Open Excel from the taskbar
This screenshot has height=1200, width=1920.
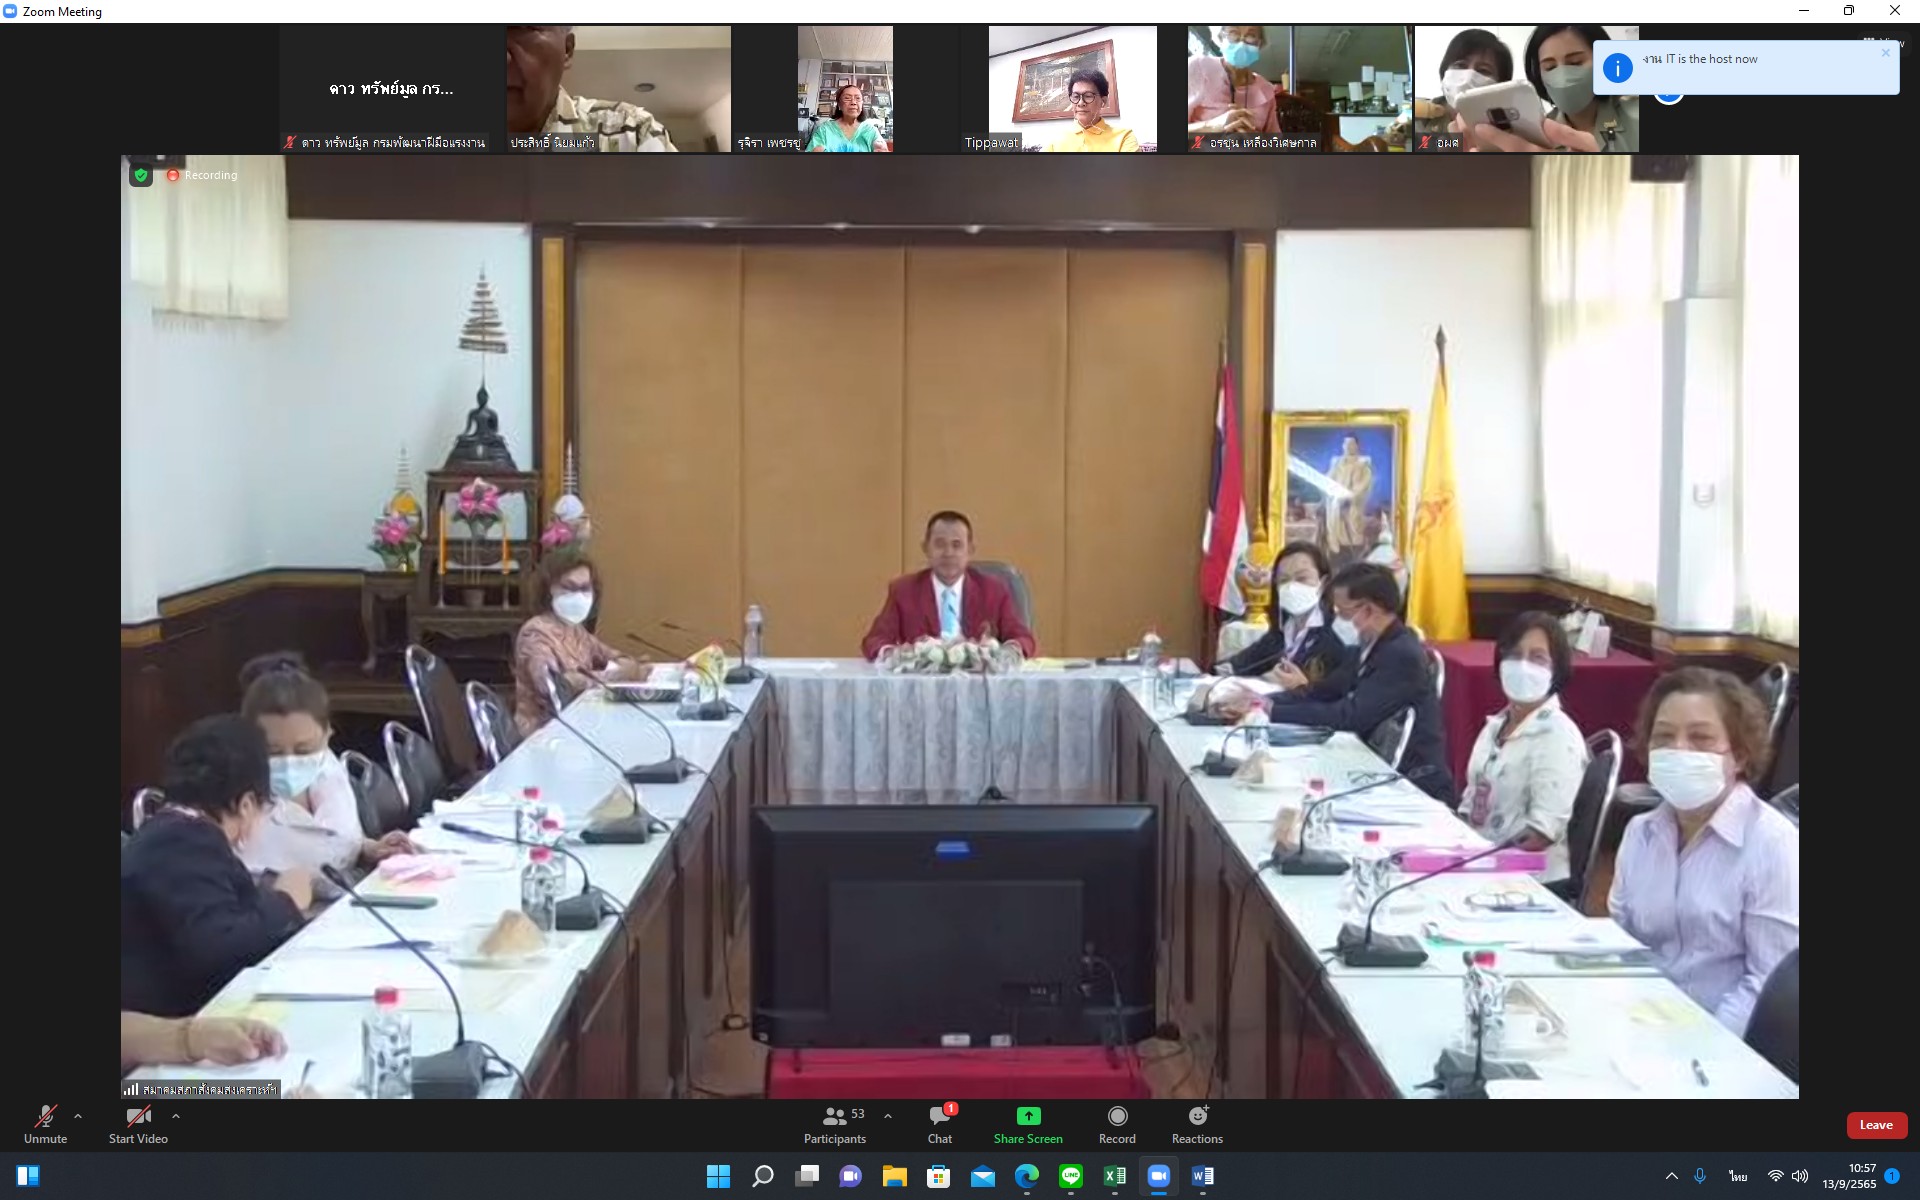point(1115,1176)
